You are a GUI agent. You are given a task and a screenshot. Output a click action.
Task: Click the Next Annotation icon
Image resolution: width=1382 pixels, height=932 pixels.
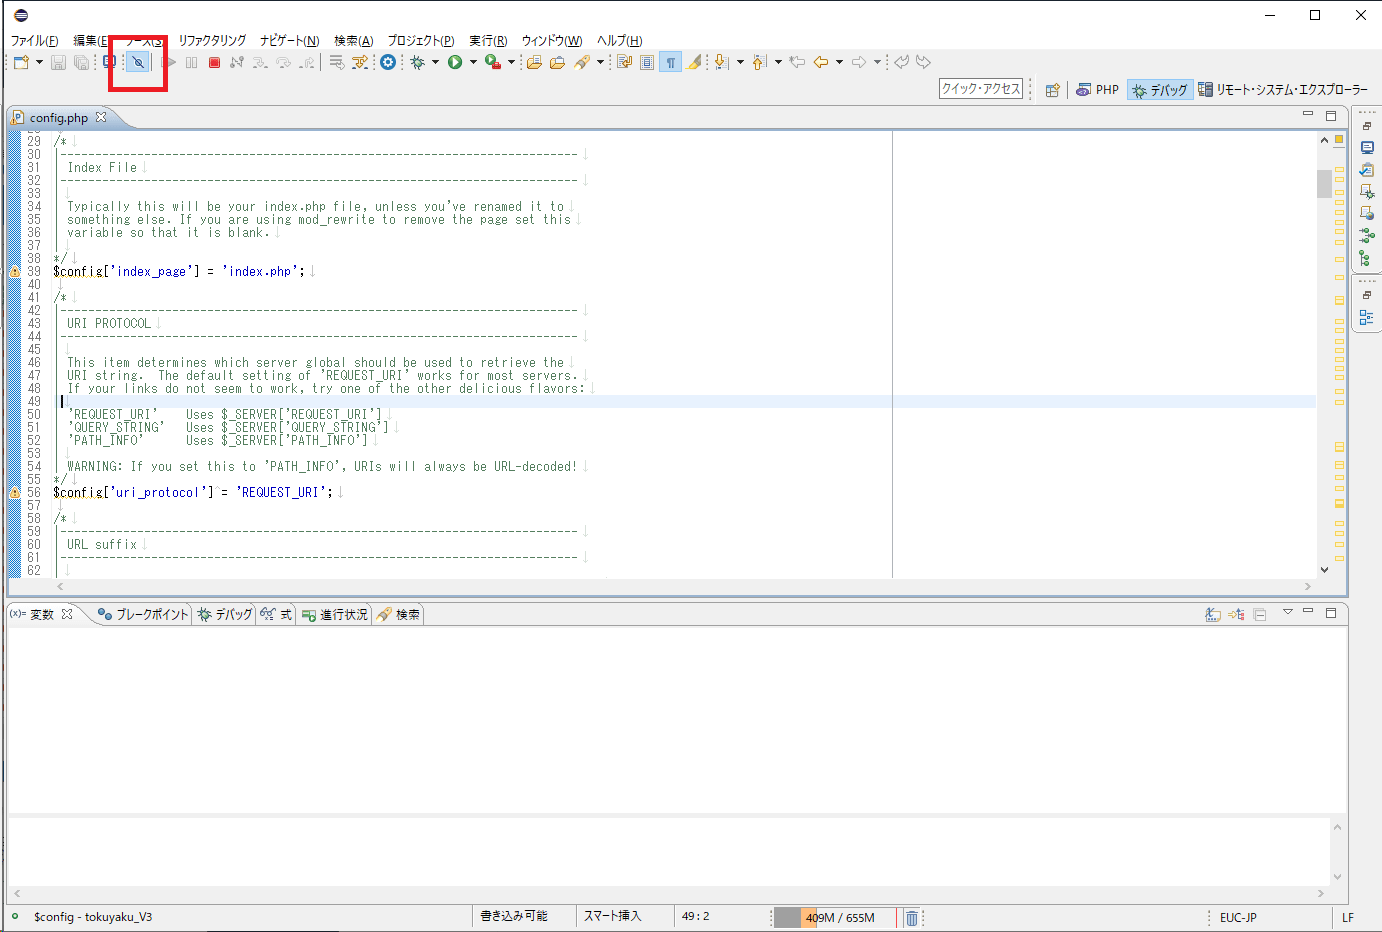(x=721, y=62)
